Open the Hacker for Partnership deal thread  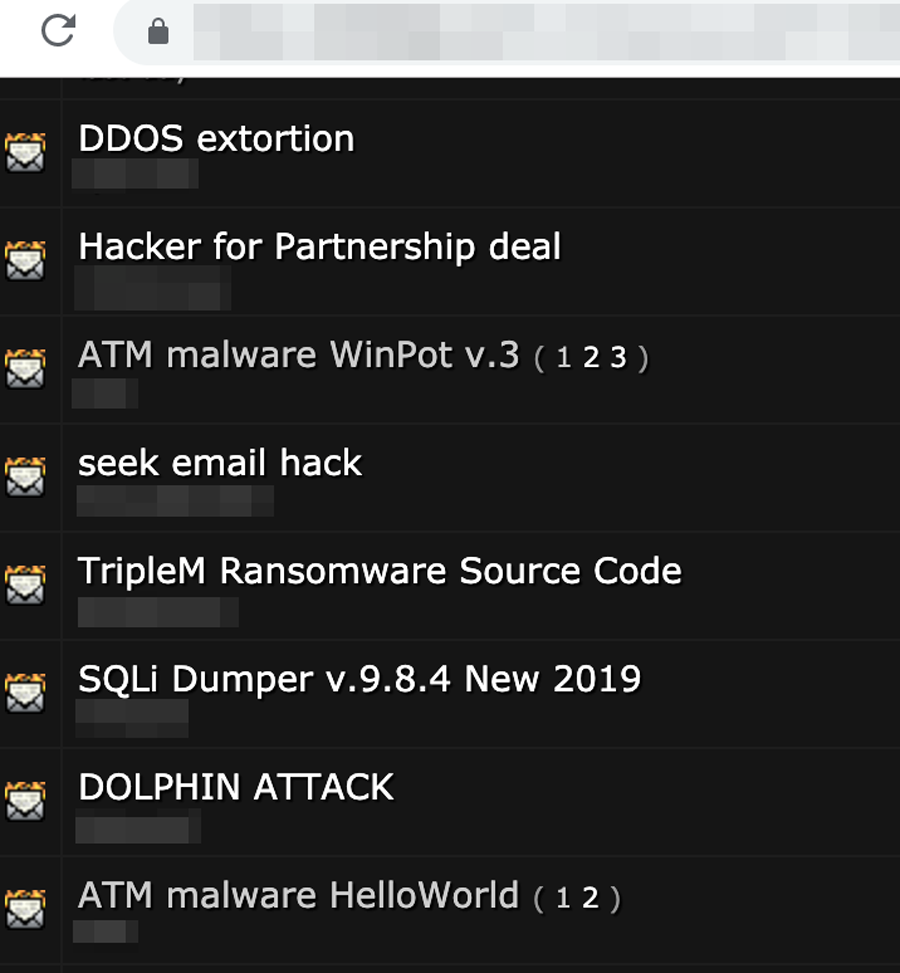tap(319, 246)
